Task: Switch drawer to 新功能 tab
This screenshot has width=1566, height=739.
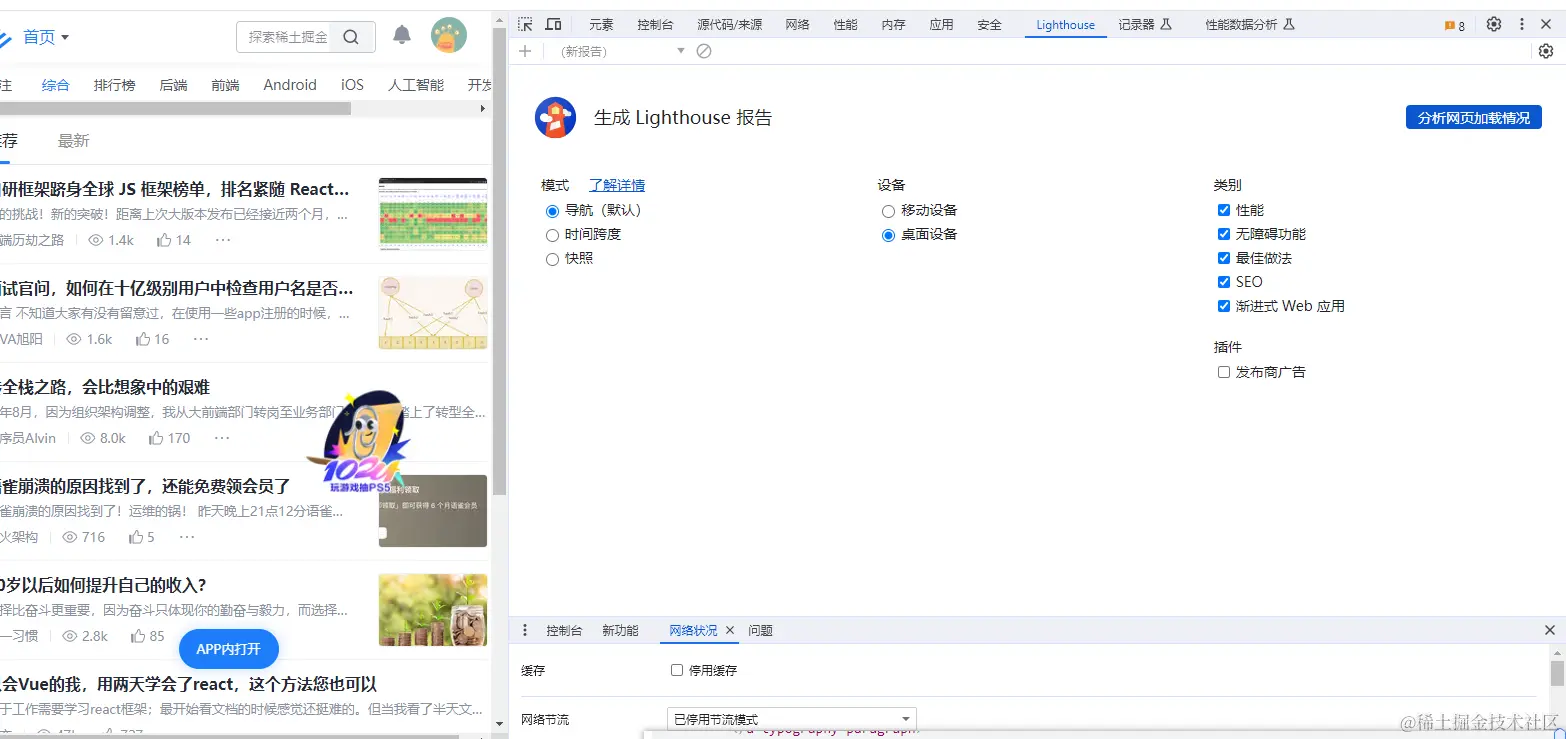Action: coord(620,631)
